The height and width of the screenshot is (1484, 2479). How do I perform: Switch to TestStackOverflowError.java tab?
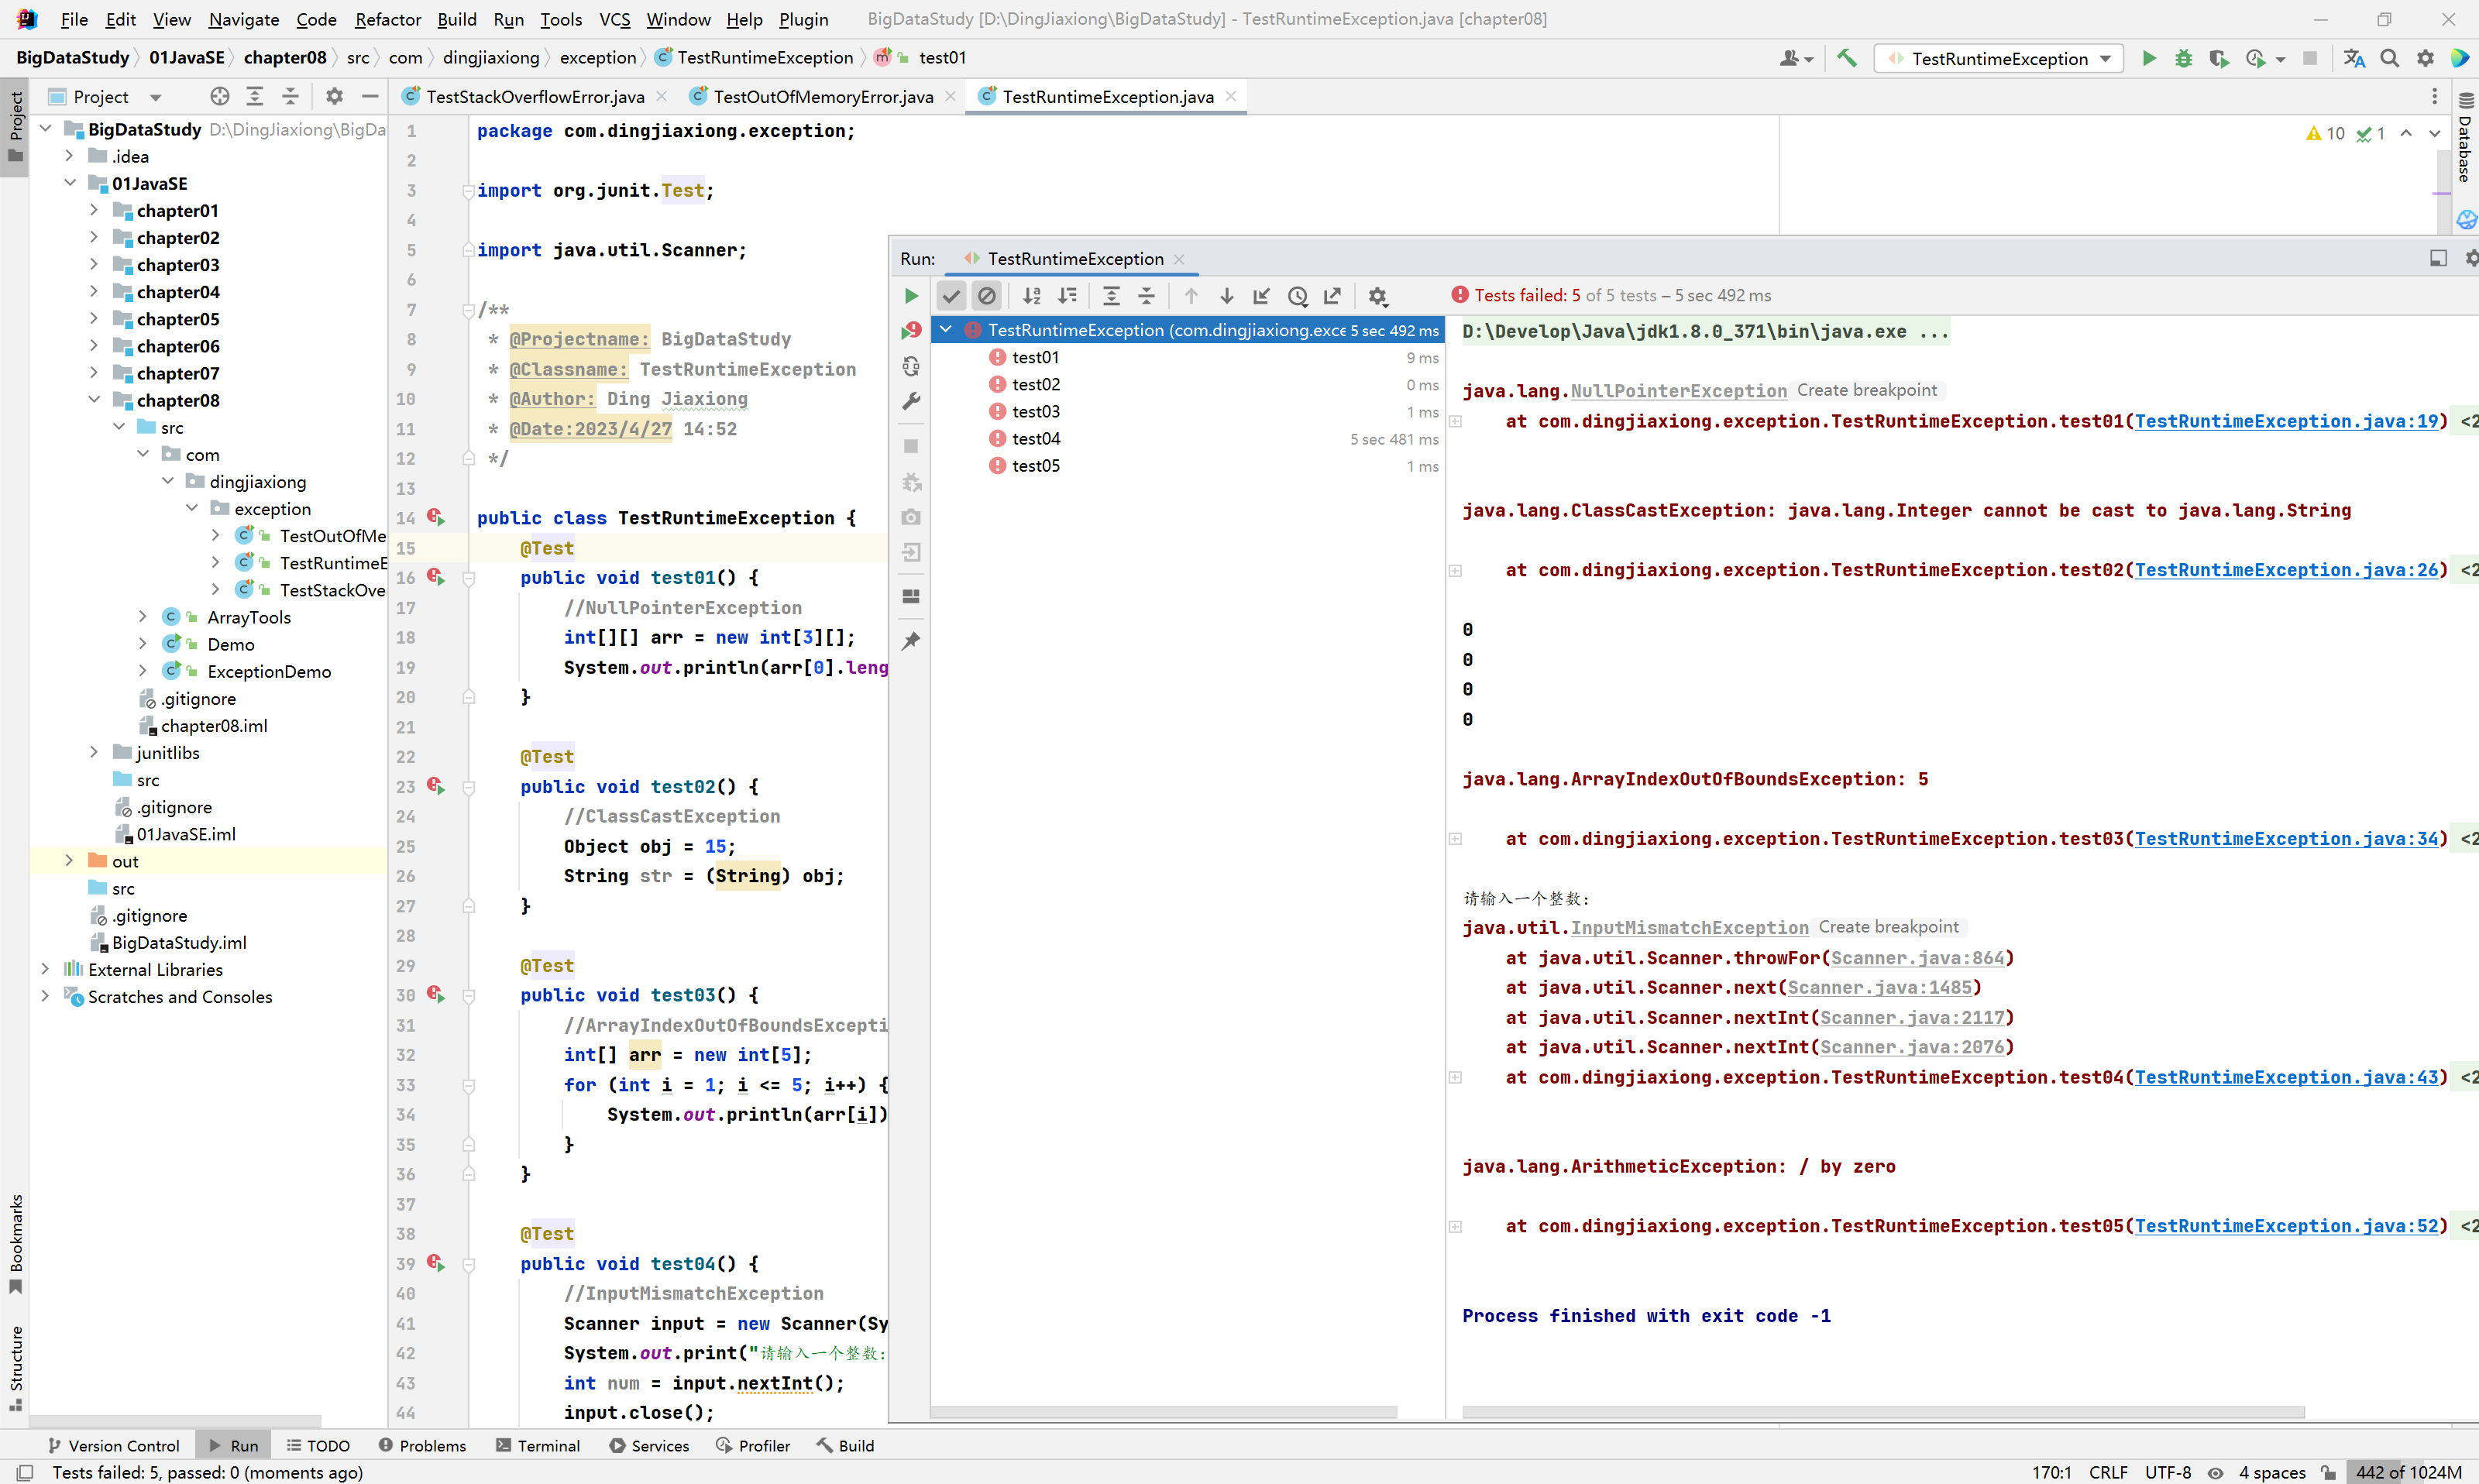point(534,96)
